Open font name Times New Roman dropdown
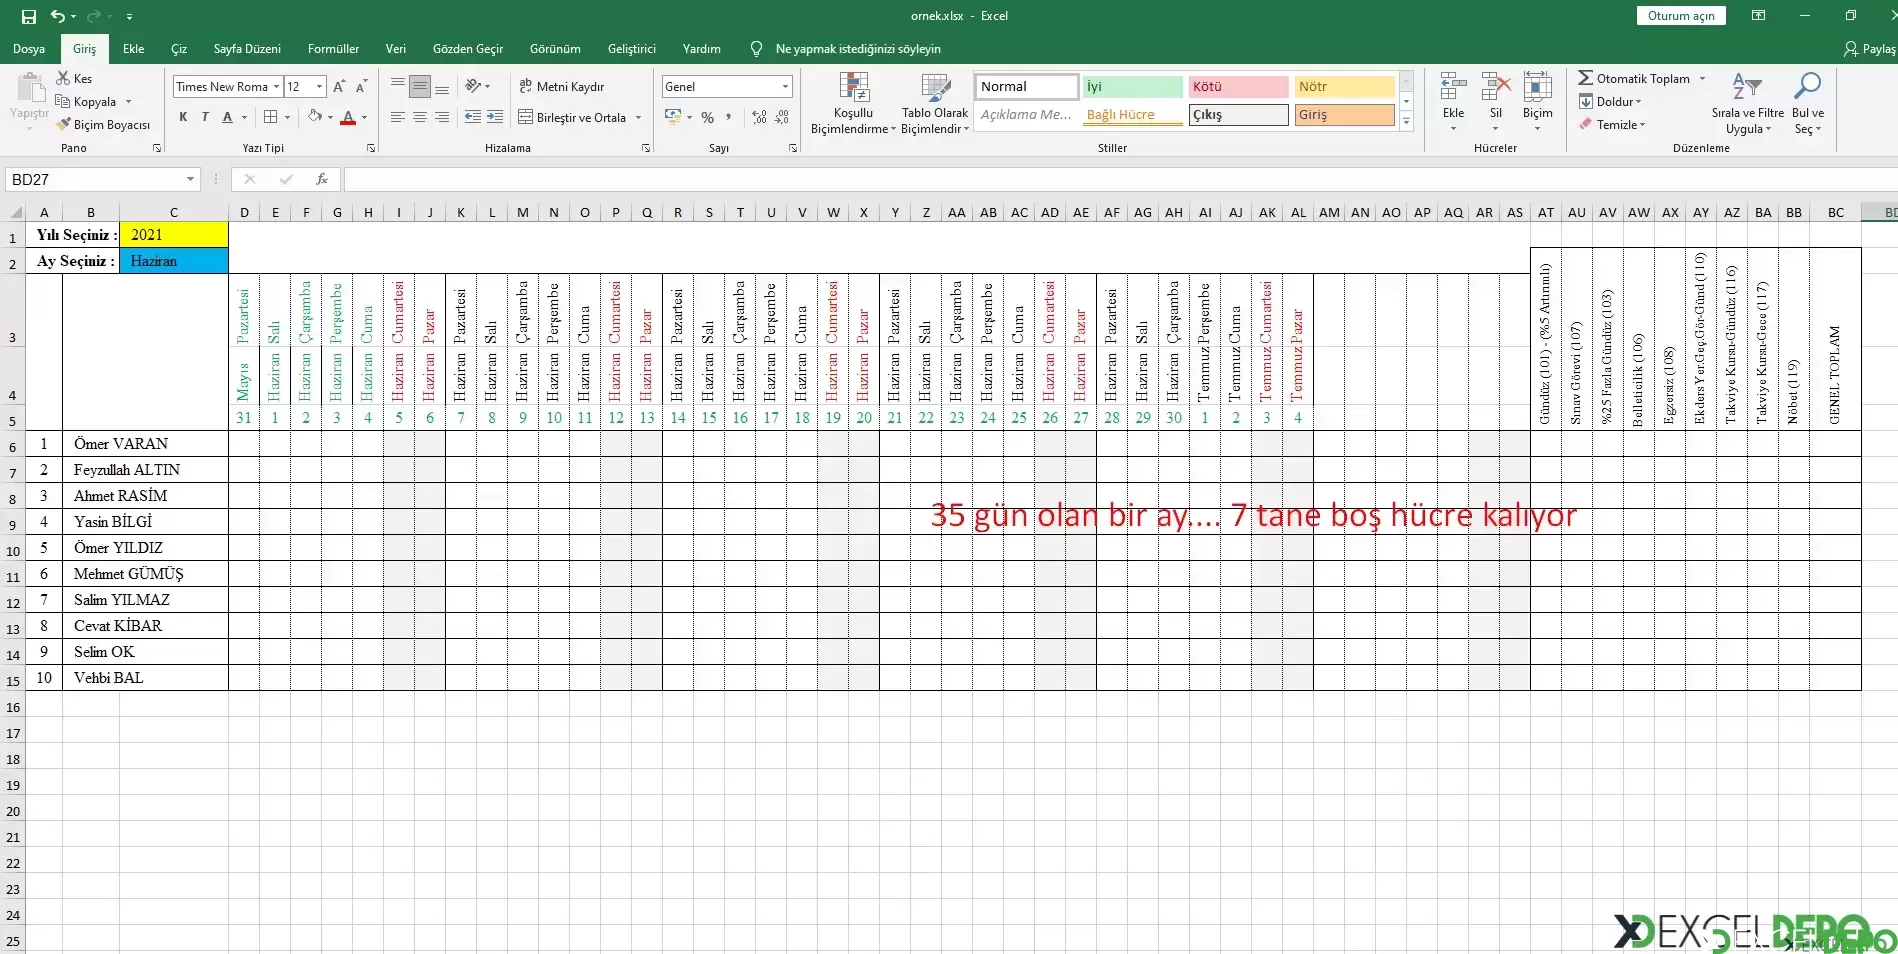1898x954 pixels. 276,86
